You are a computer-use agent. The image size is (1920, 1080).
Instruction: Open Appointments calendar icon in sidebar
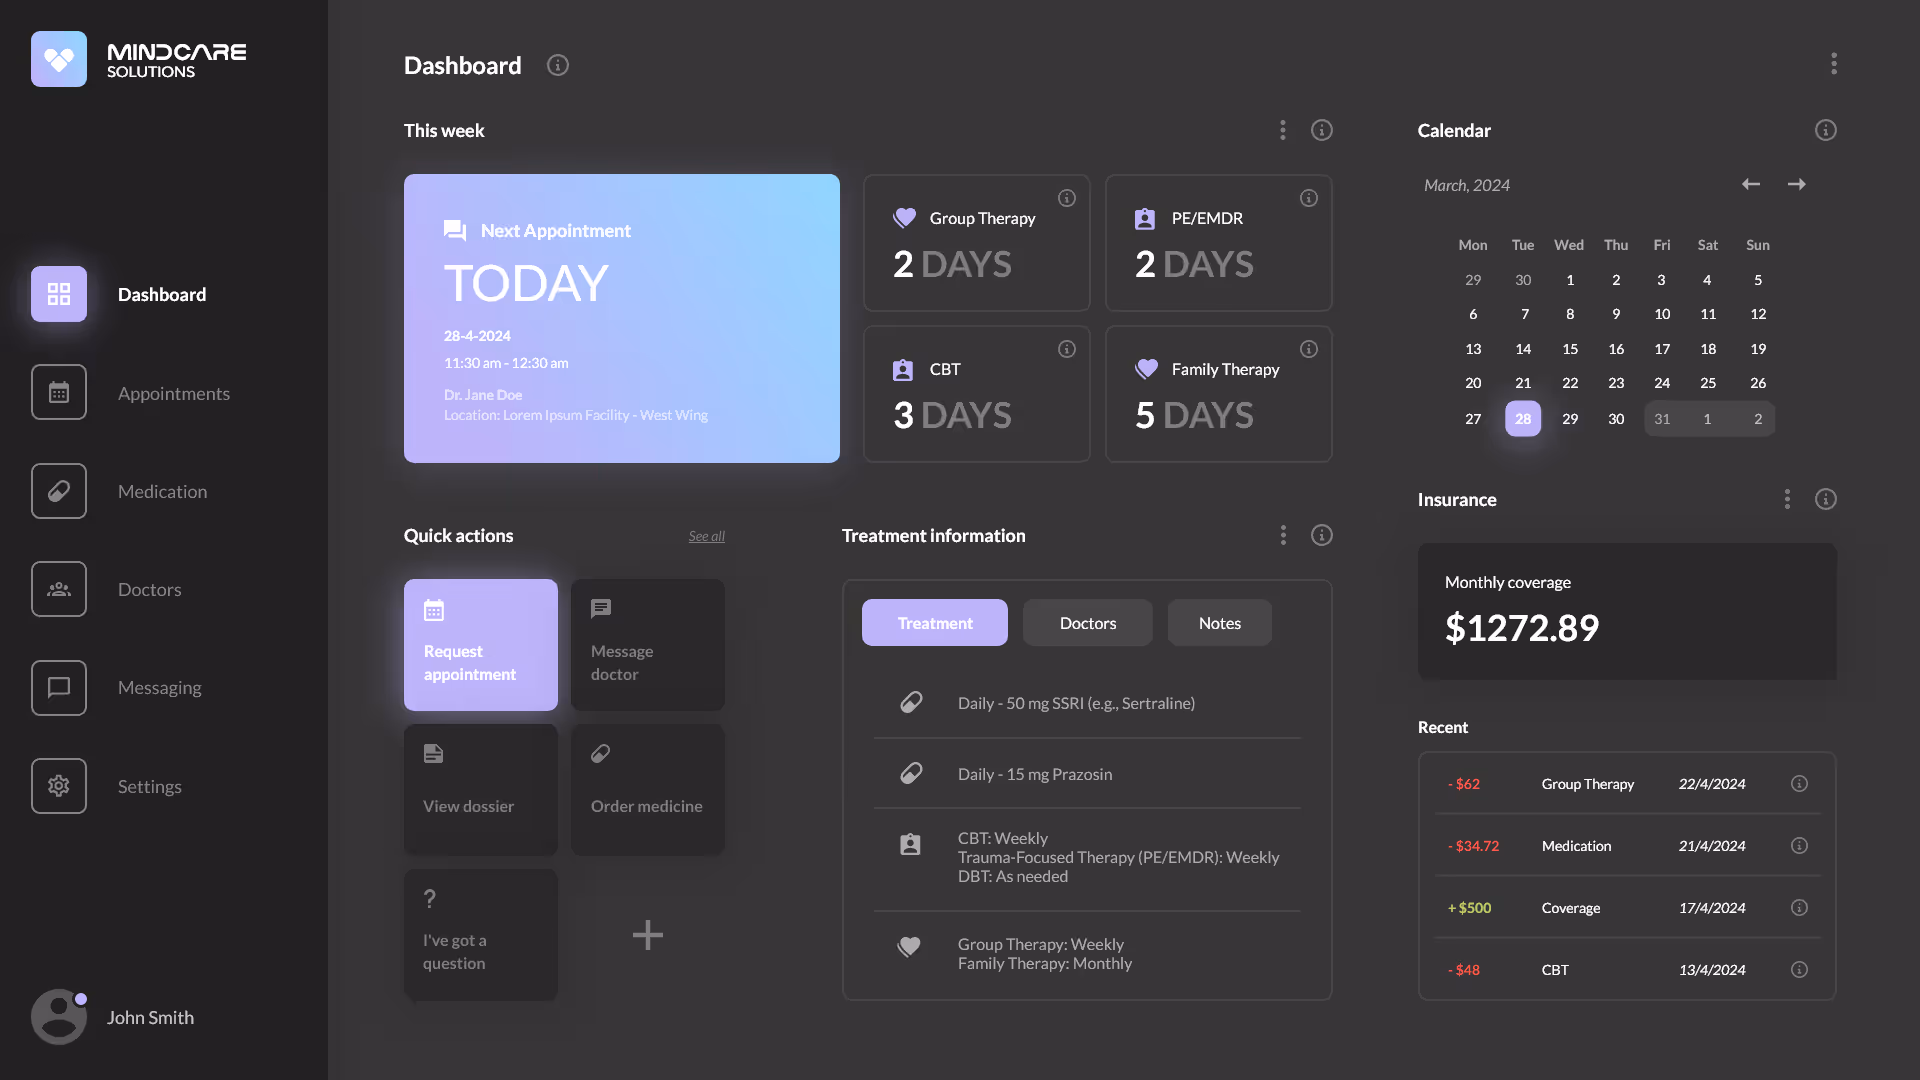point(59,393)
